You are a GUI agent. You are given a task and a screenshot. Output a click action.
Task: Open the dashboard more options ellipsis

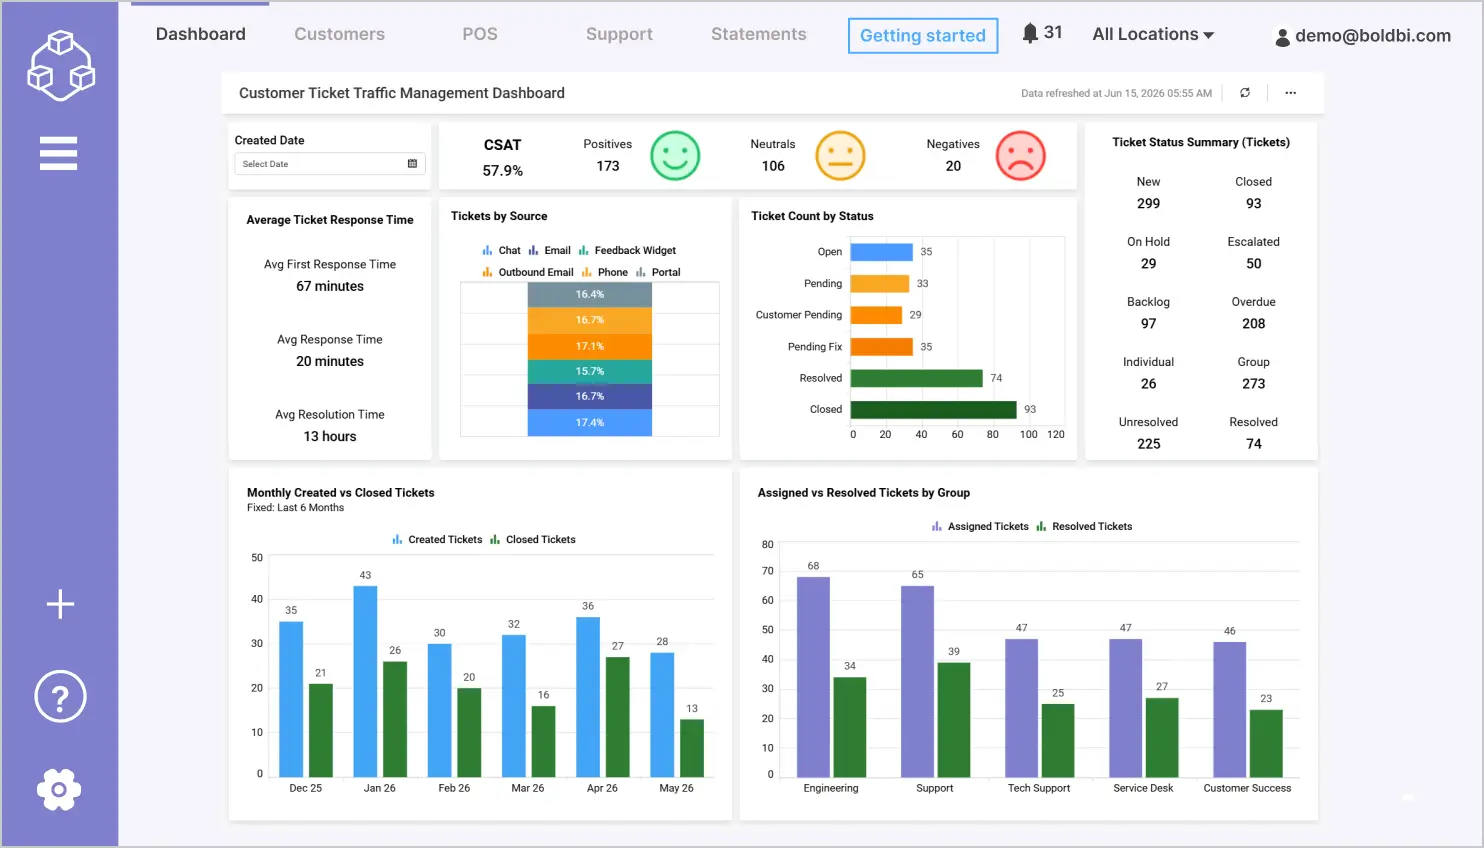point(1291,93)
